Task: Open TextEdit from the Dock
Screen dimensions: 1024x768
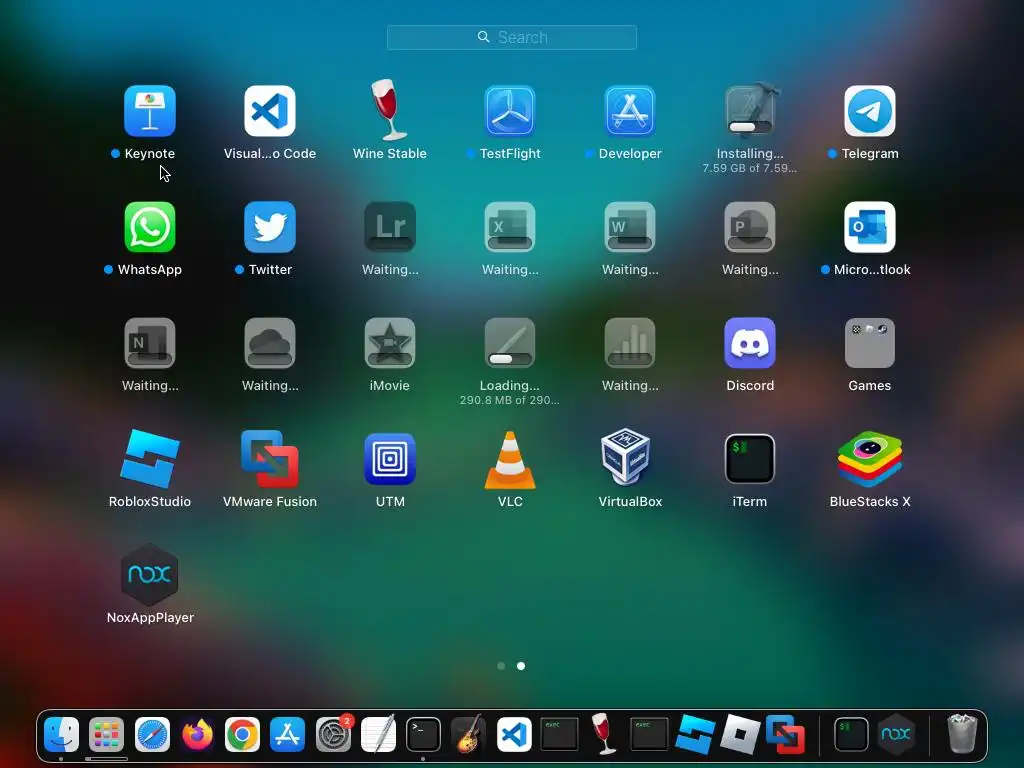Action: pyautogui.click(x=378, y=735)
